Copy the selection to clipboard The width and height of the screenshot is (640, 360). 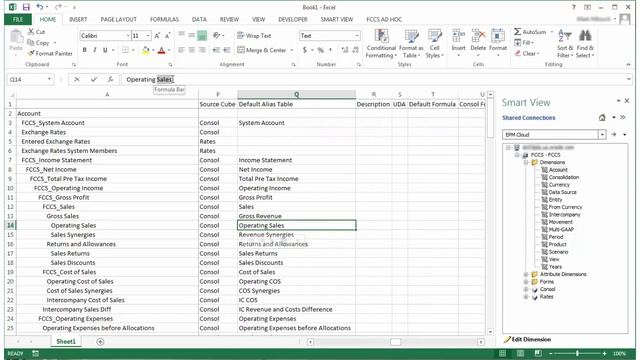pos(39,42)
